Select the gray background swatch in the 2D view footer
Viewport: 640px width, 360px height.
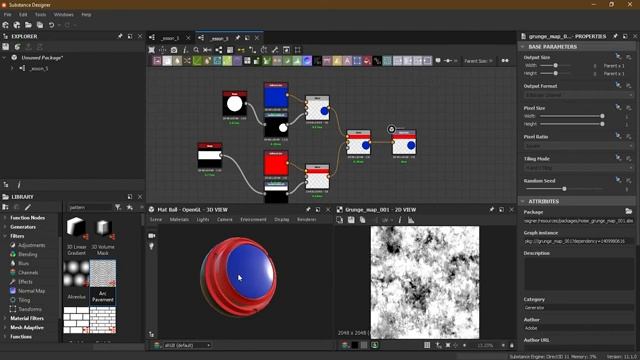364,345
